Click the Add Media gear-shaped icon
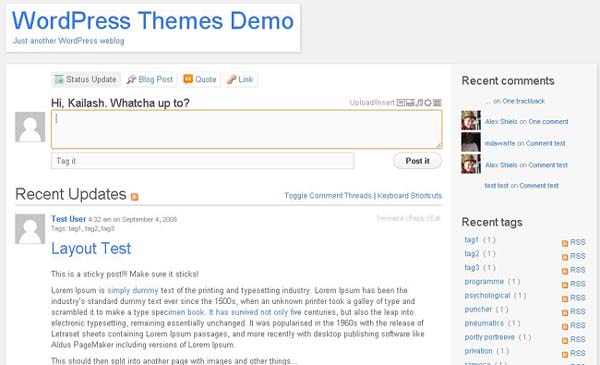Screen dimensions: 600x365 pyautogui.click(x=428, y=103)
